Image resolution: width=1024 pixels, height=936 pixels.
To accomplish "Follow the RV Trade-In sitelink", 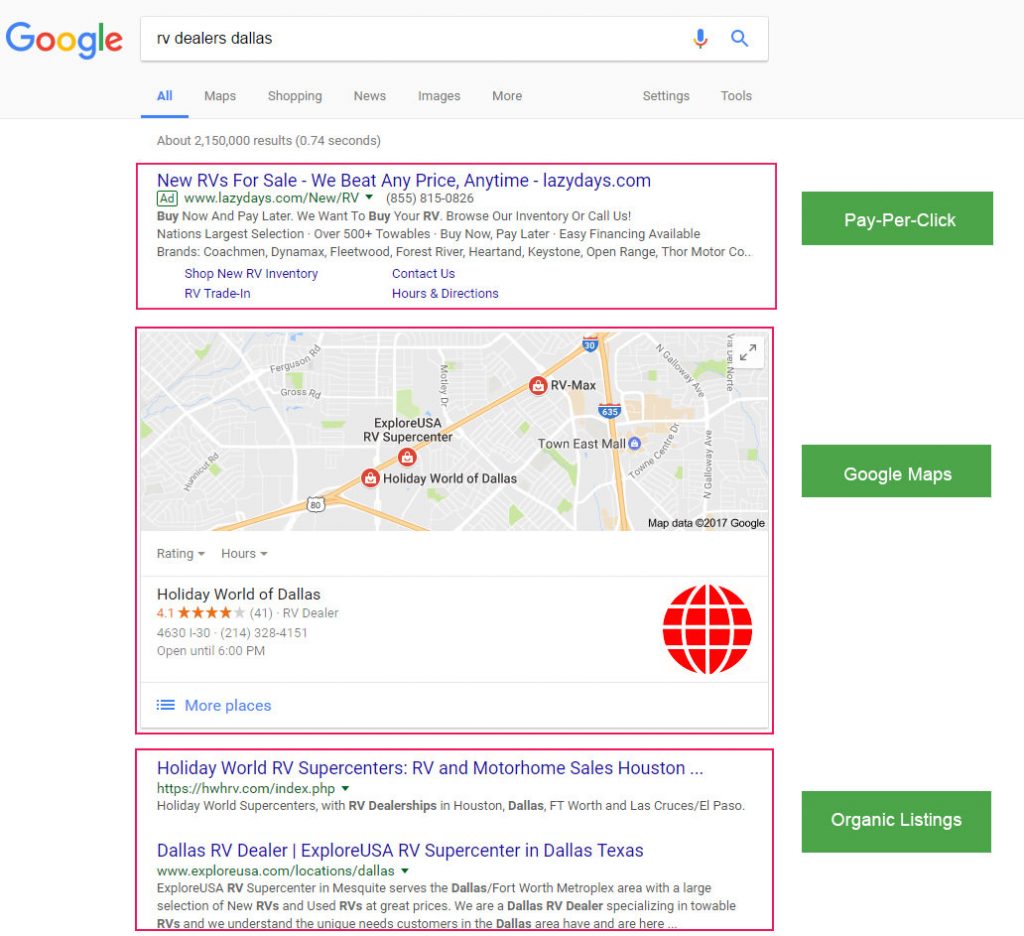I will tap(217, 293).
